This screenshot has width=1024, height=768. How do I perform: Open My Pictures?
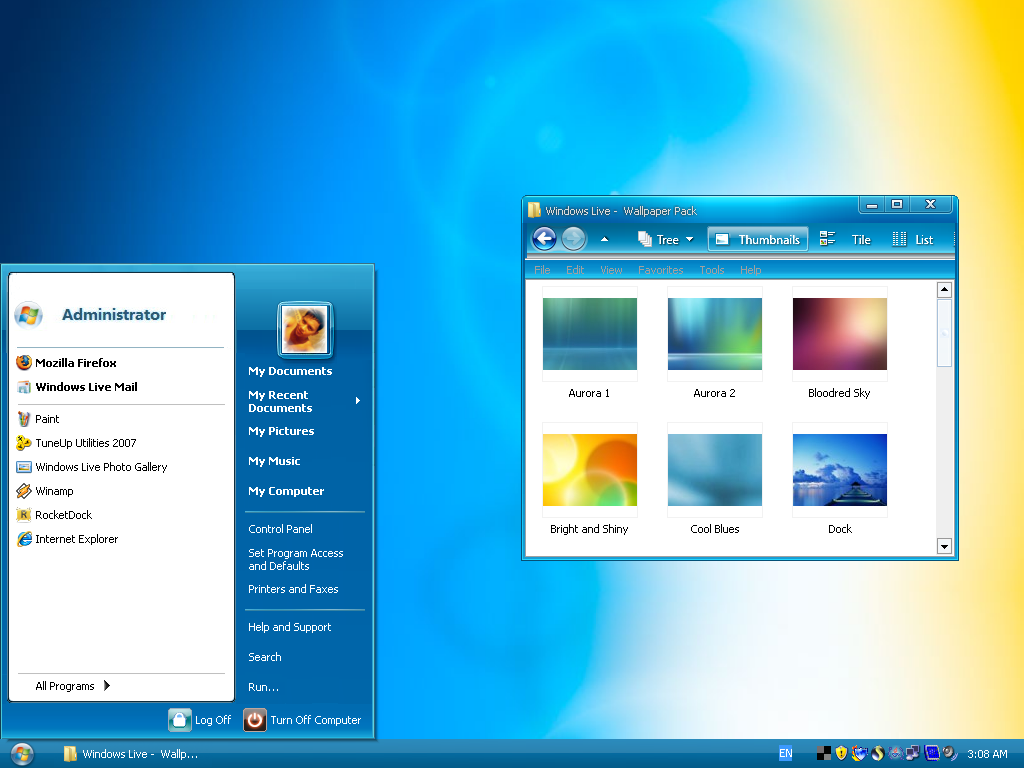coord(281,431)
